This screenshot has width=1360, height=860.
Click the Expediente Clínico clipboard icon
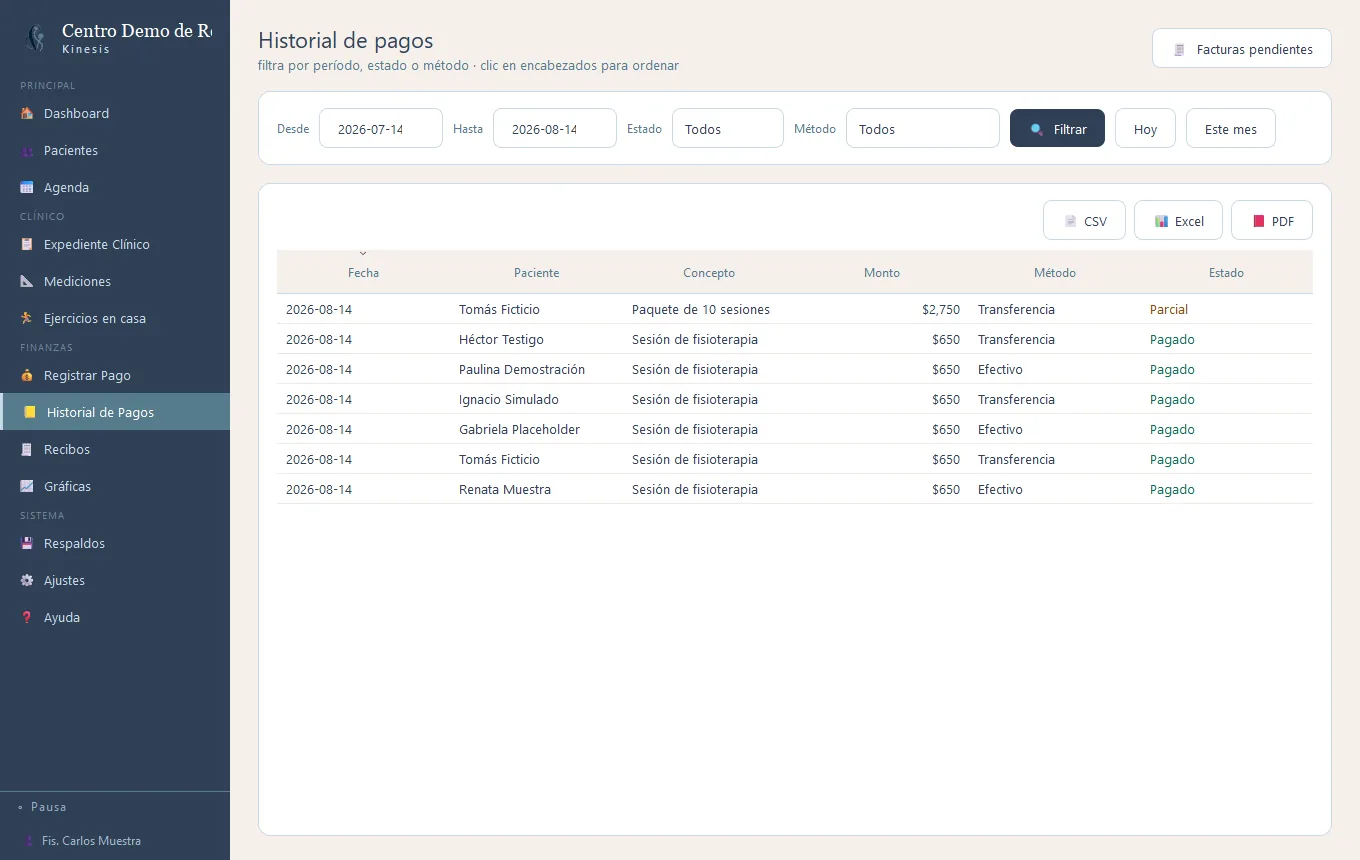[27, 244]
